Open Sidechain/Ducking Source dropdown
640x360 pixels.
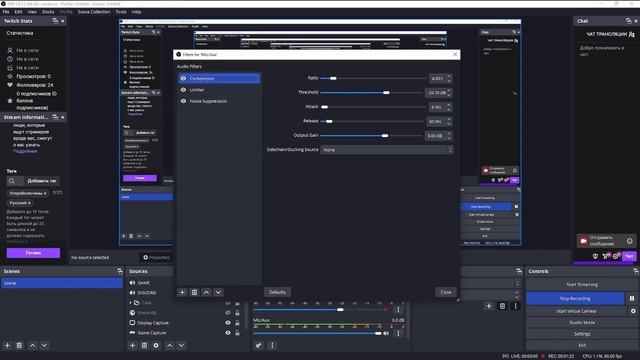tap(387, 150)
